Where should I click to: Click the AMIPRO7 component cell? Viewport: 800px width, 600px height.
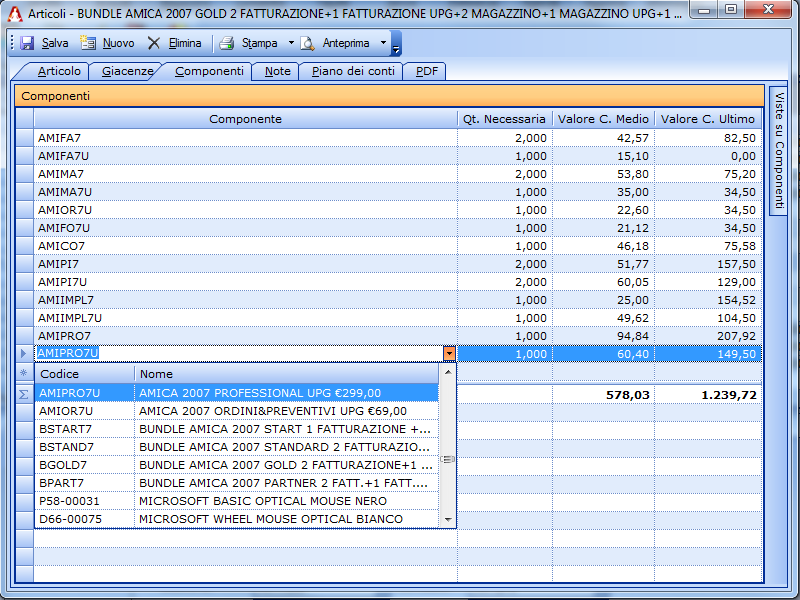[245, 336]
